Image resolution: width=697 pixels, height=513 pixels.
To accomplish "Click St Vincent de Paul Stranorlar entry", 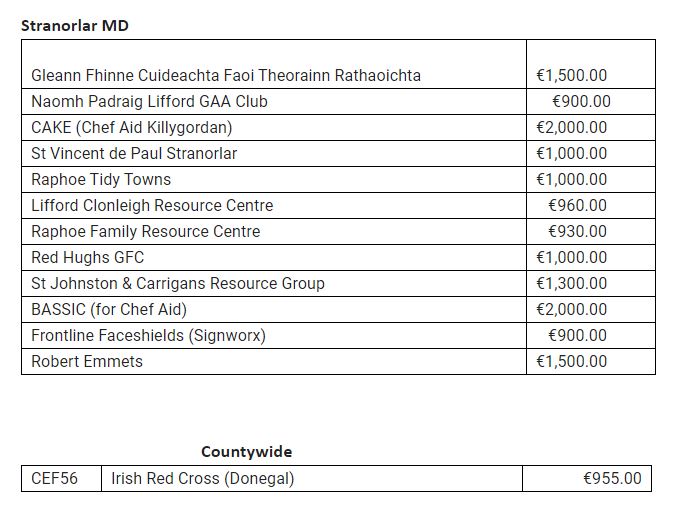I will tap(134, 153).
